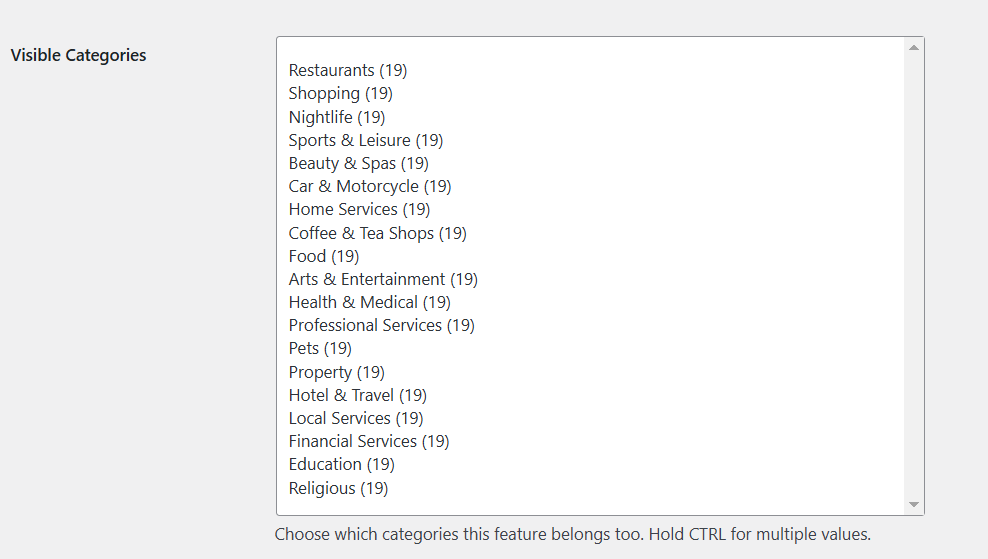Image resolution: width=988 pixels, height=559 pixels.
Task: Select the Restaurants (19) category option
Action: [x=347, y=70]
